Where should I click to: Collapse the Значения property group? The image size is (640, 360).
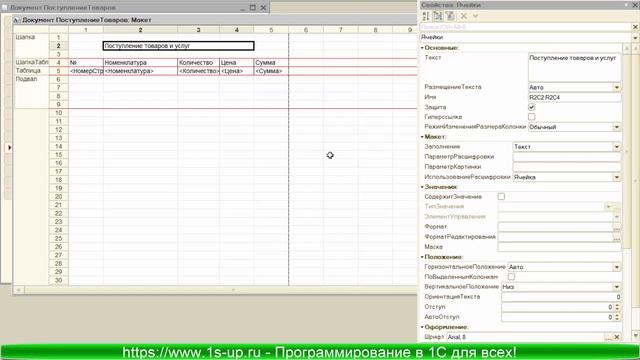pos(422,187)
